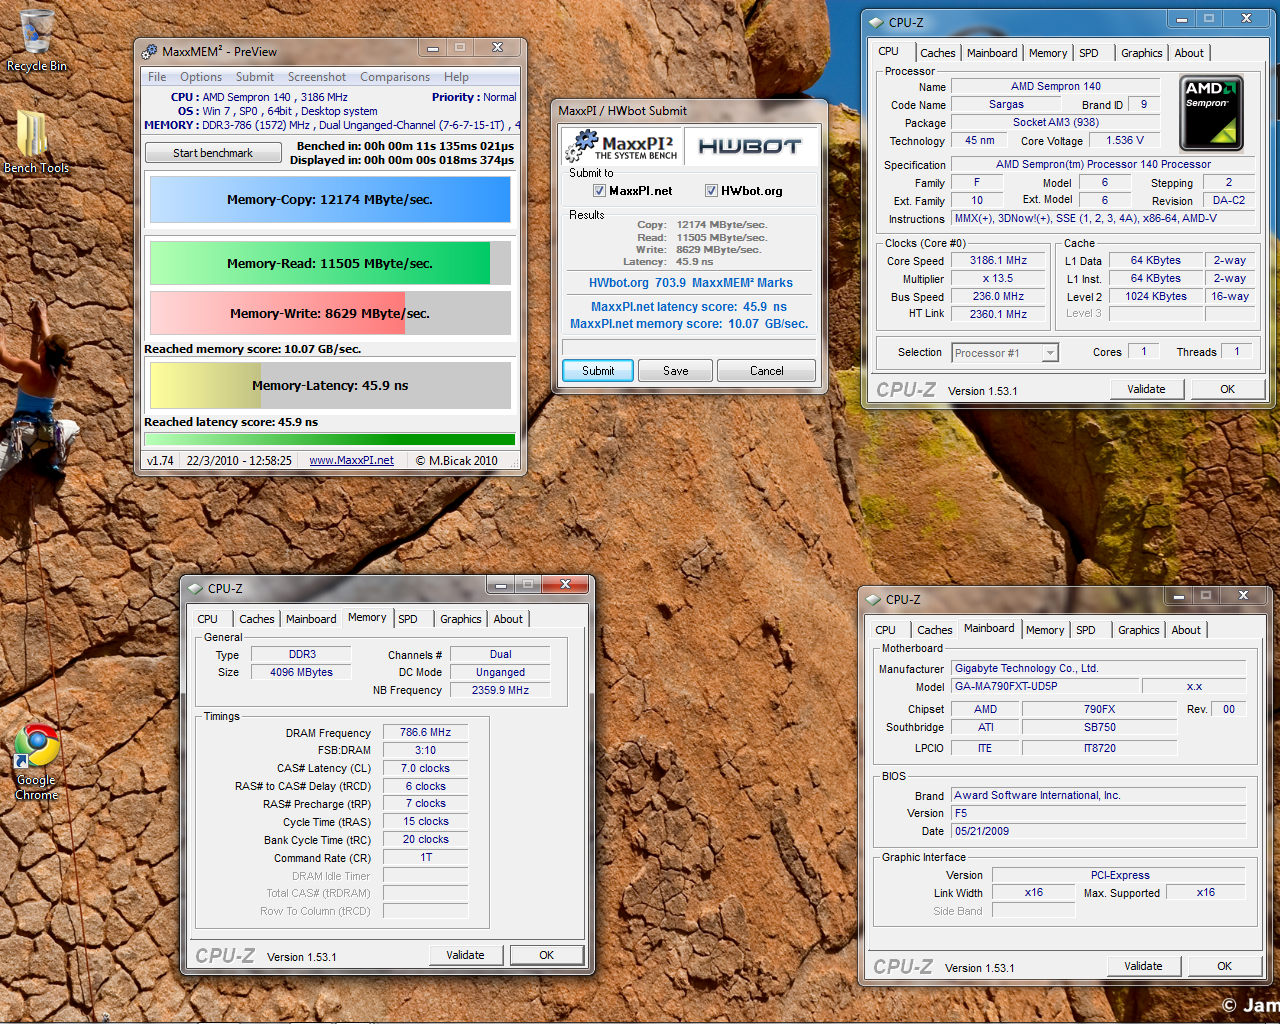The width and height of the screenshot is (1280, 1024).
Task: Click Validate in CPU-Z CPU window
Action: click(1146, 389)
